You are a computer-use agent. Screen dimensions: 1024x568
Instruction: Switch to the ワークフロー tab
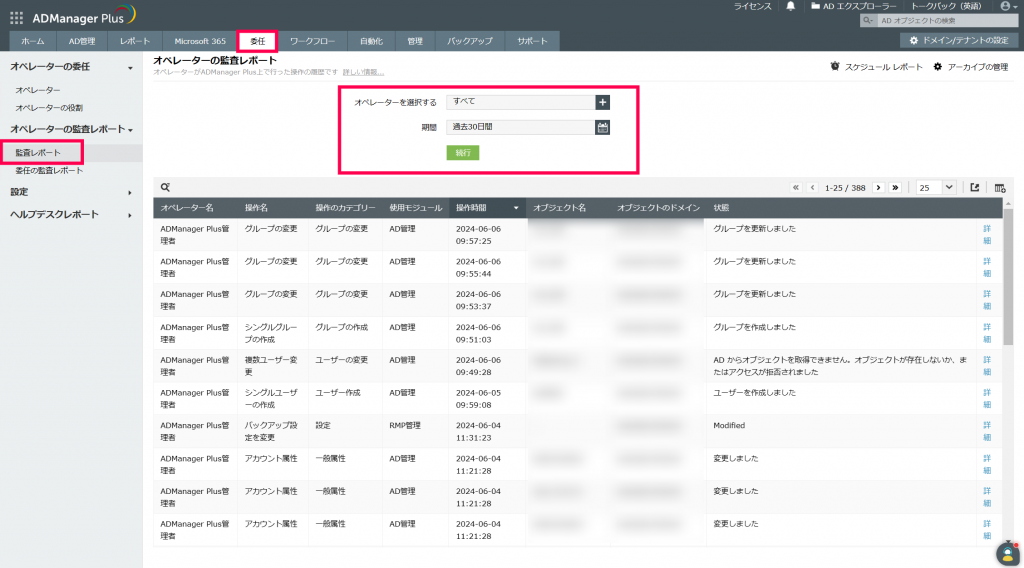[x=312, y=41]
